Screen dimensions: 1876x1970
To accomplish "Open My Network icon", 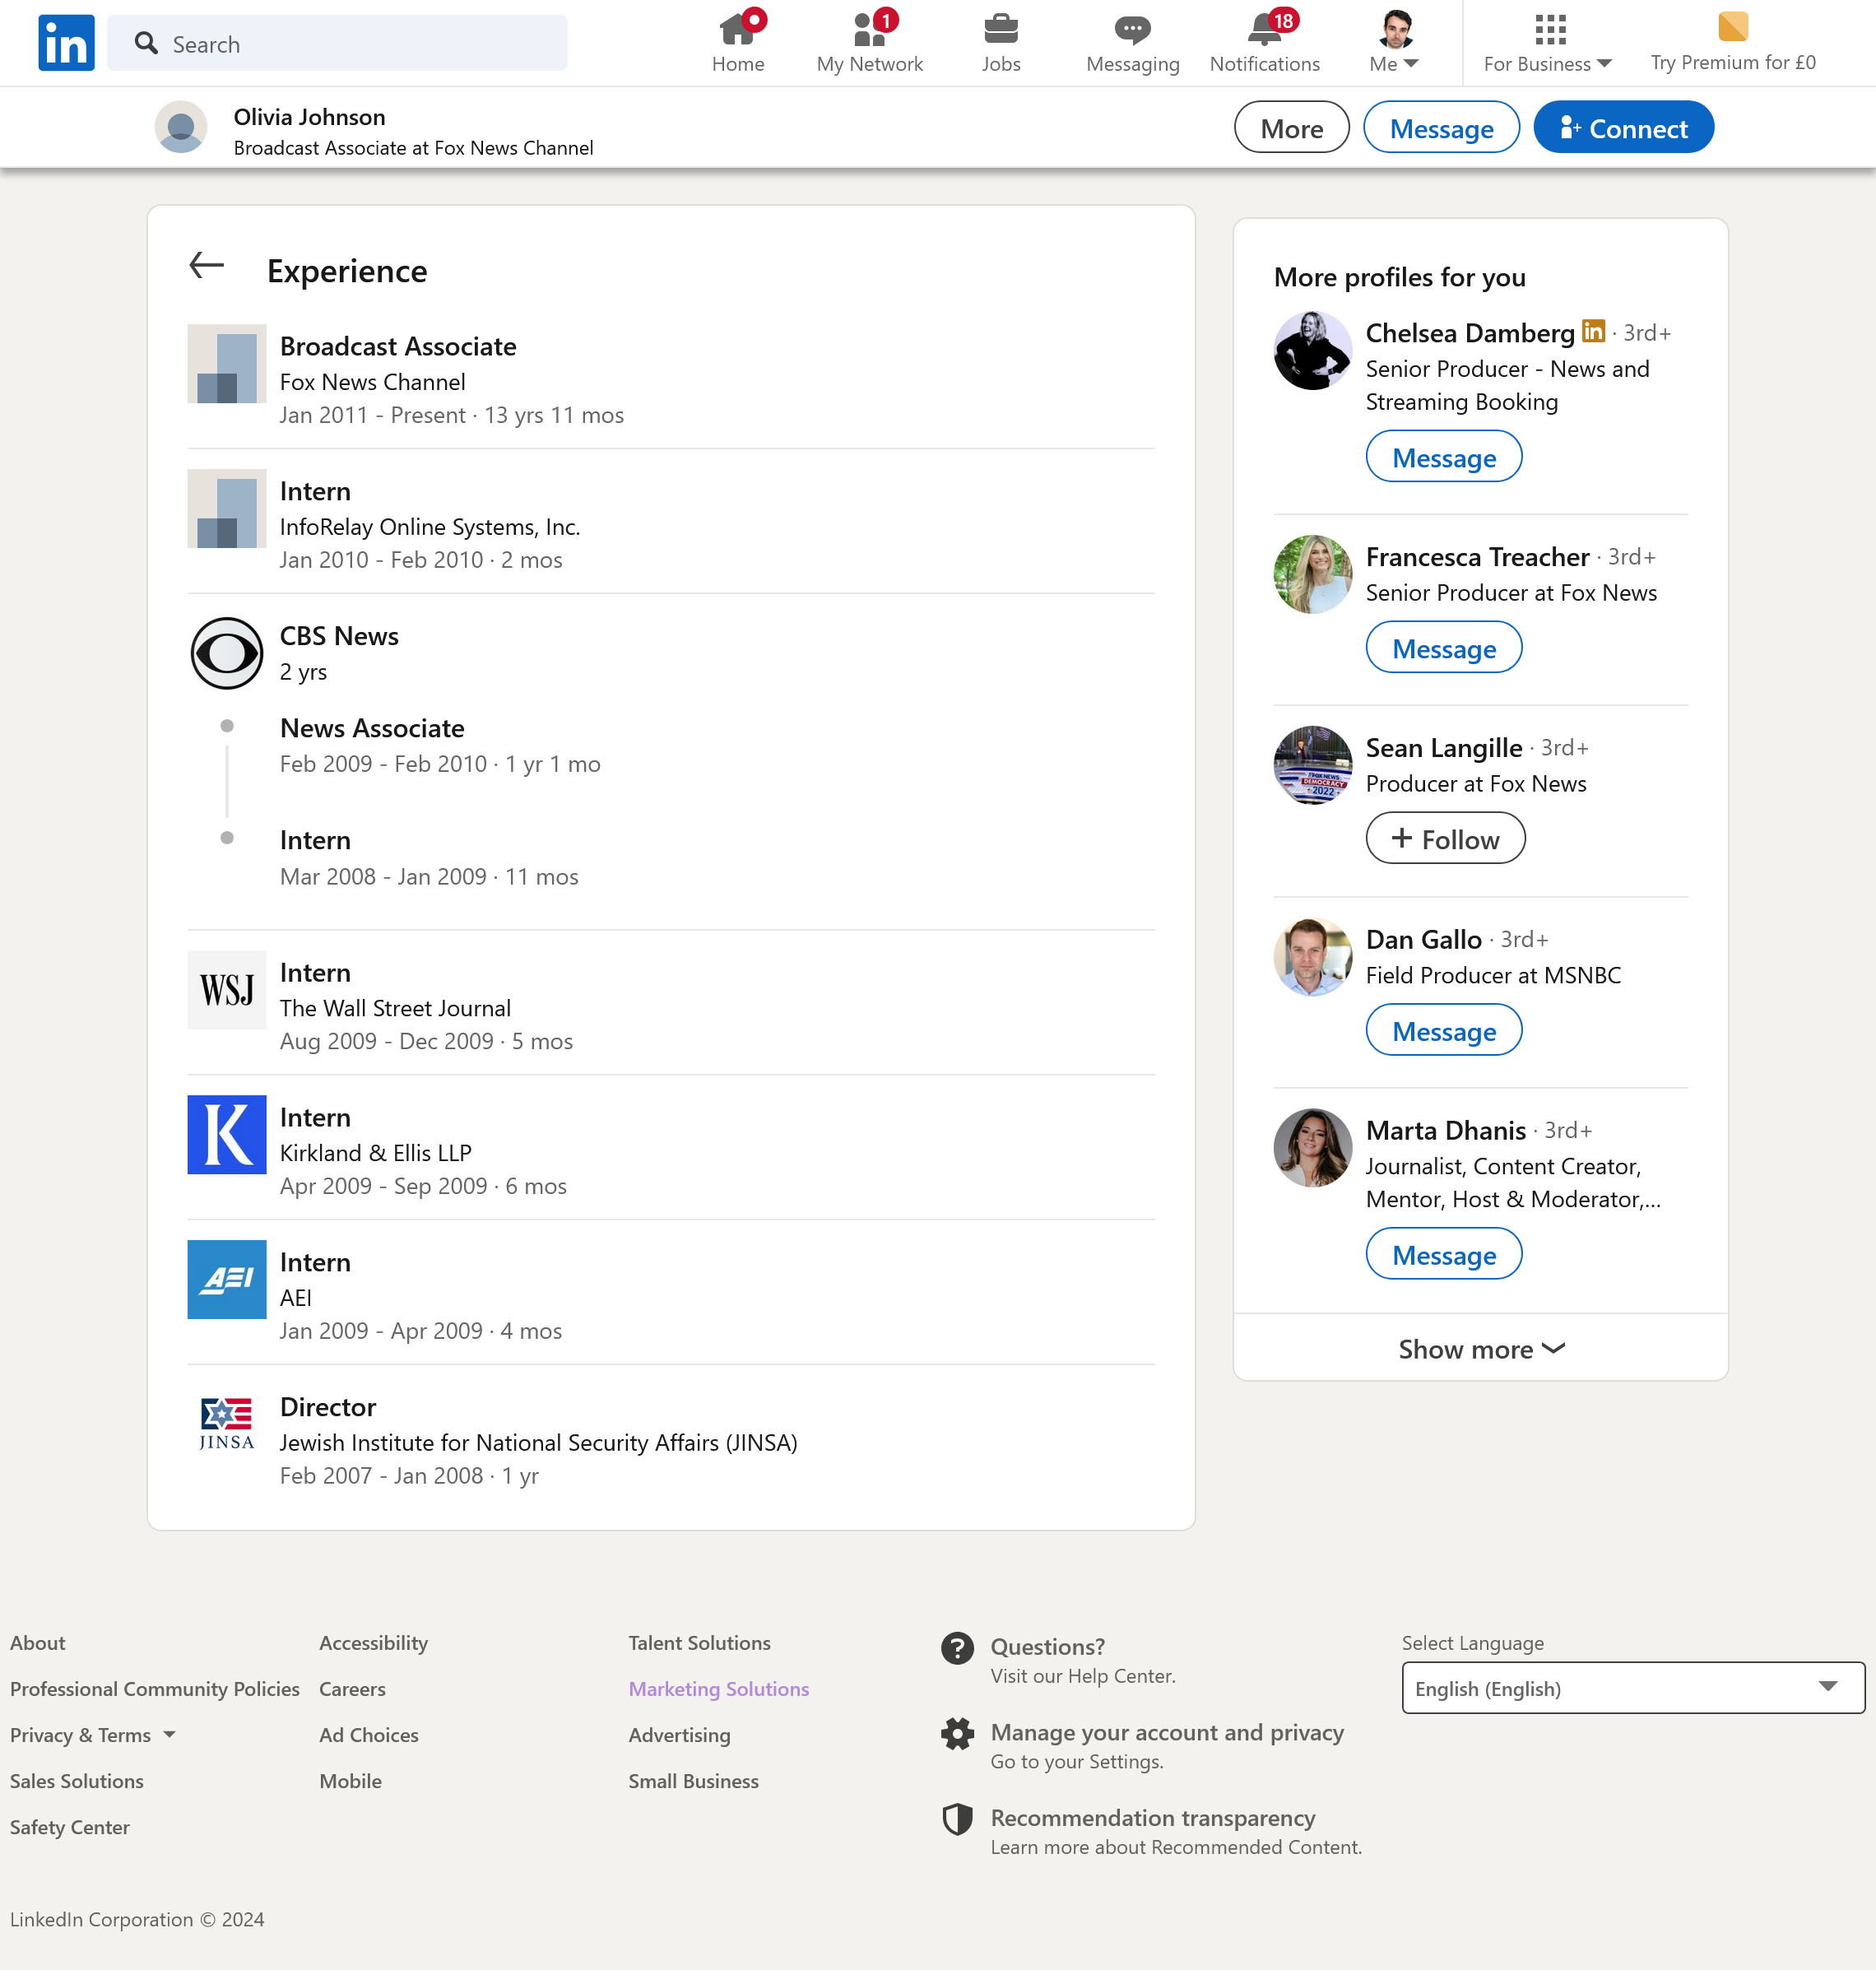I will coord(870,29).
